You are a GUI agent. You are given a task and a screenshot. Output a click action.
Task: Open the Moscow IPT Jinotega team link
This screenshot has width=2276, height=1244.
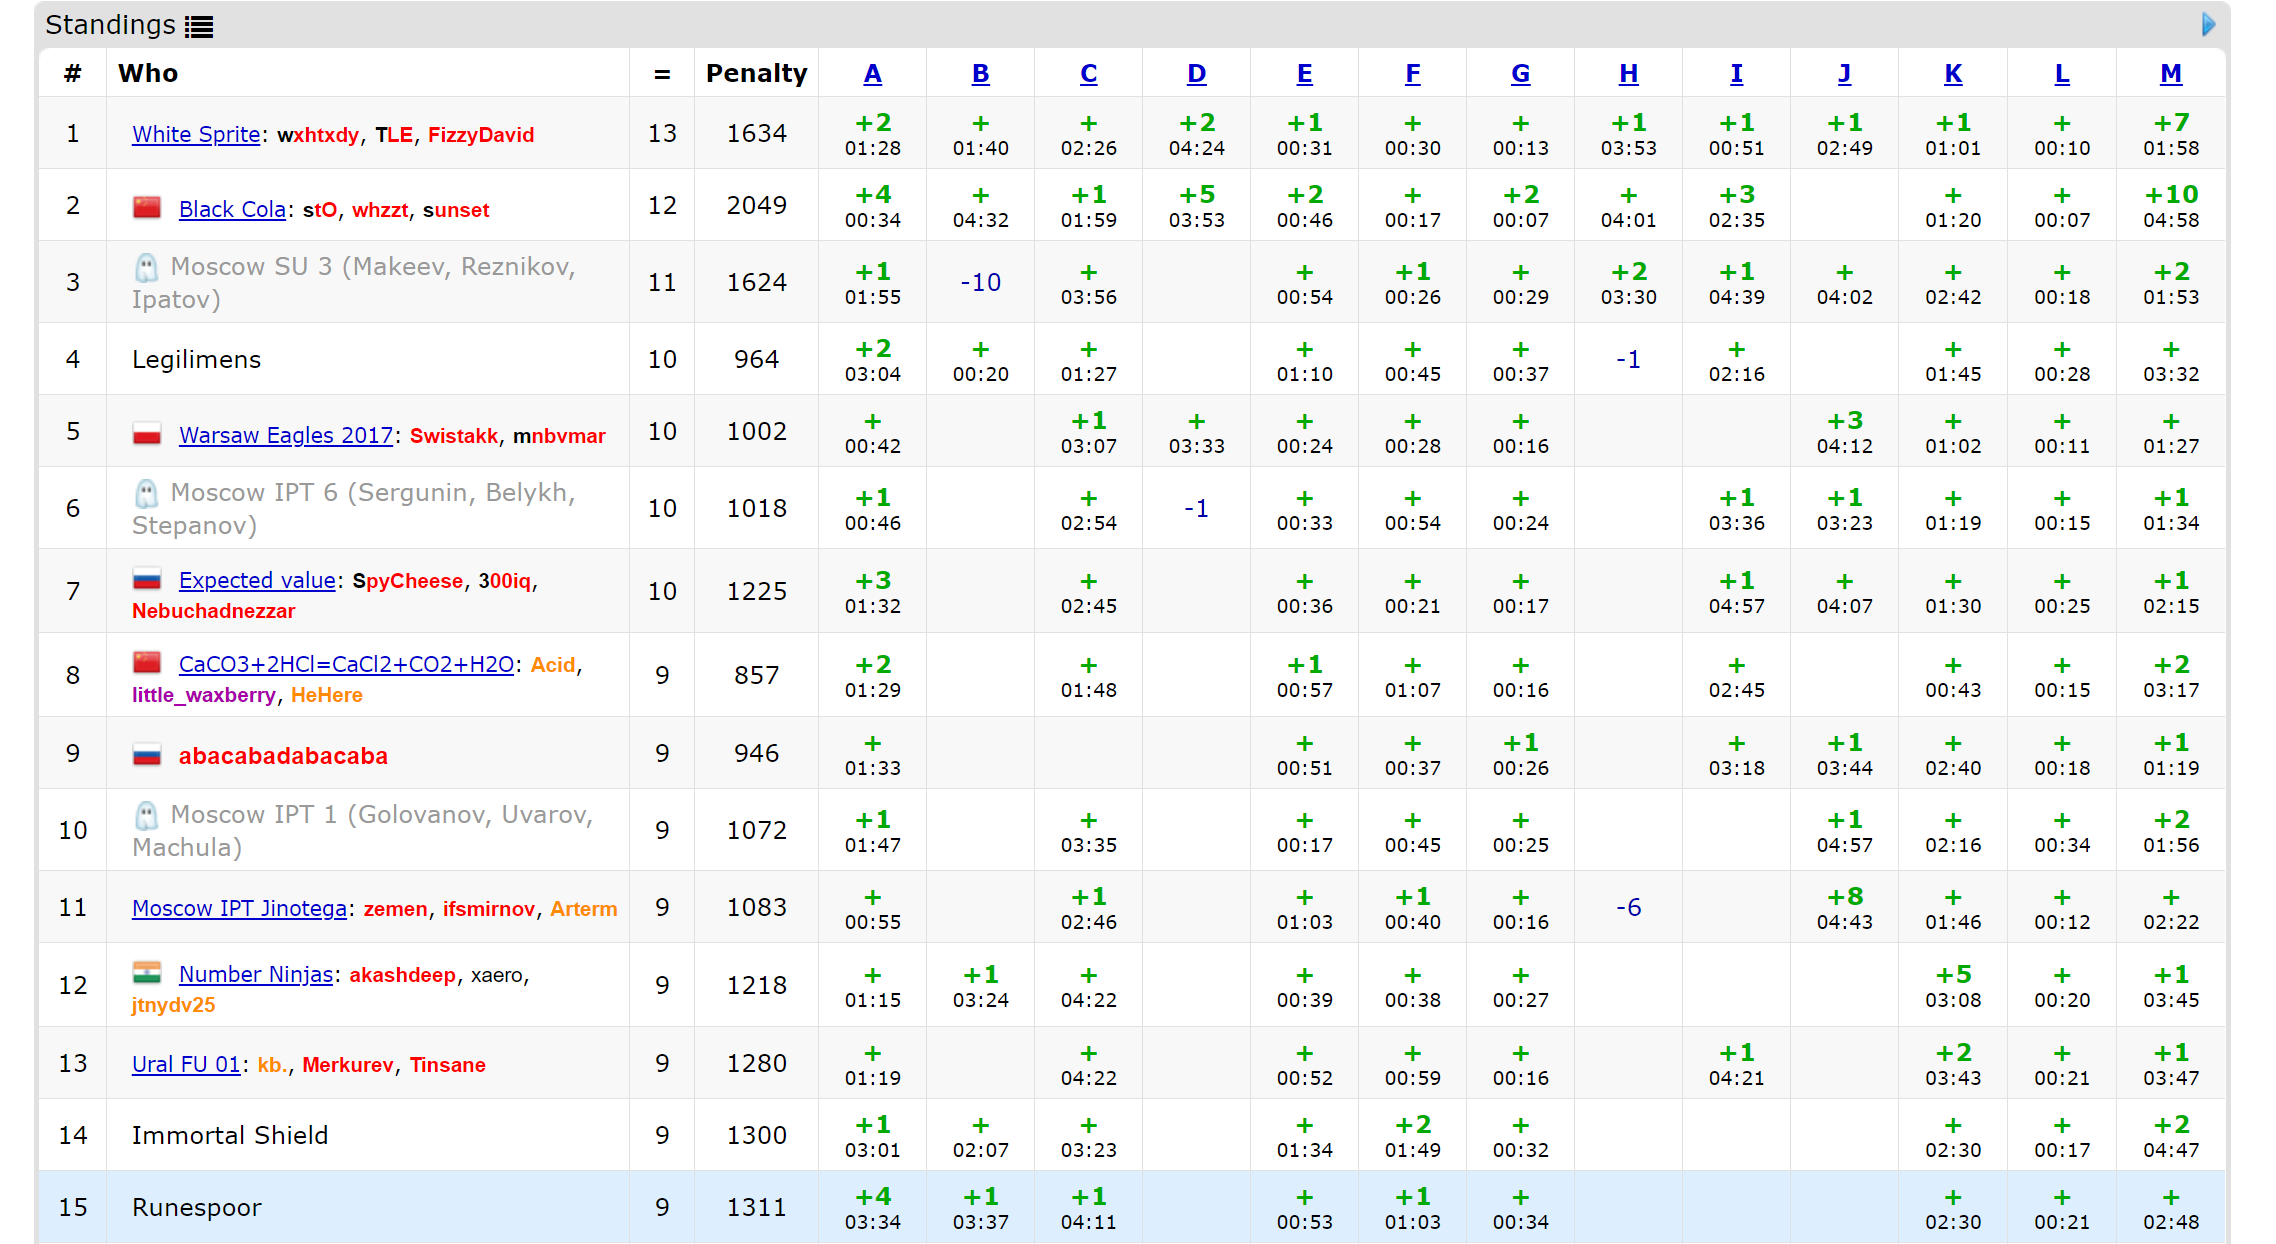(x=239, y=908)
